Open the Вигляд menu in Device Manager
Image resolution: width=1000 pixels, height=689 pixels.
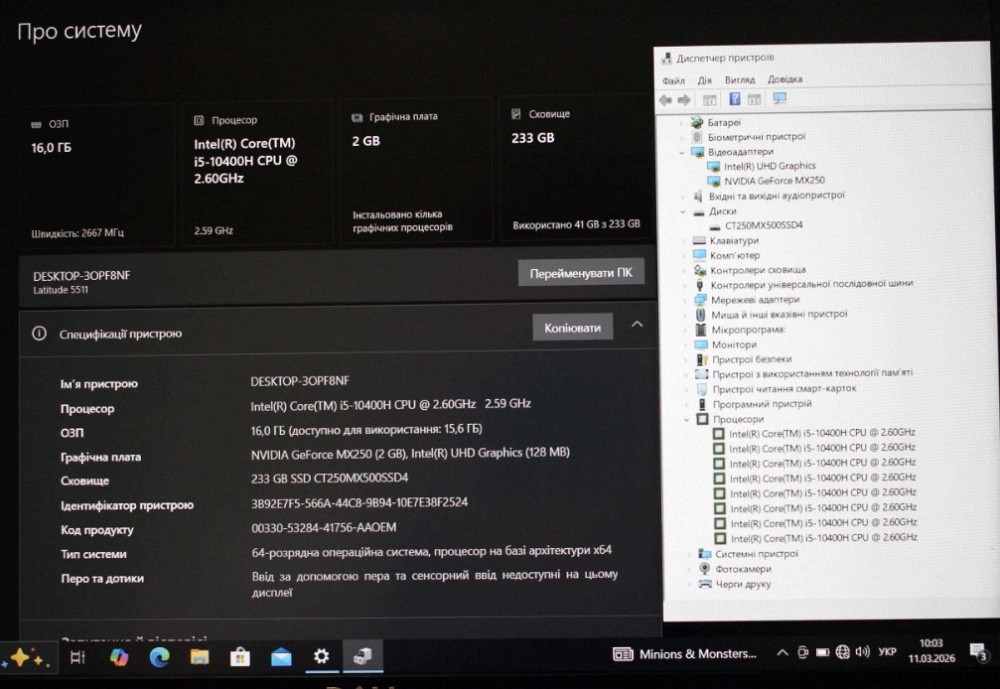click(x=739, y=78)
